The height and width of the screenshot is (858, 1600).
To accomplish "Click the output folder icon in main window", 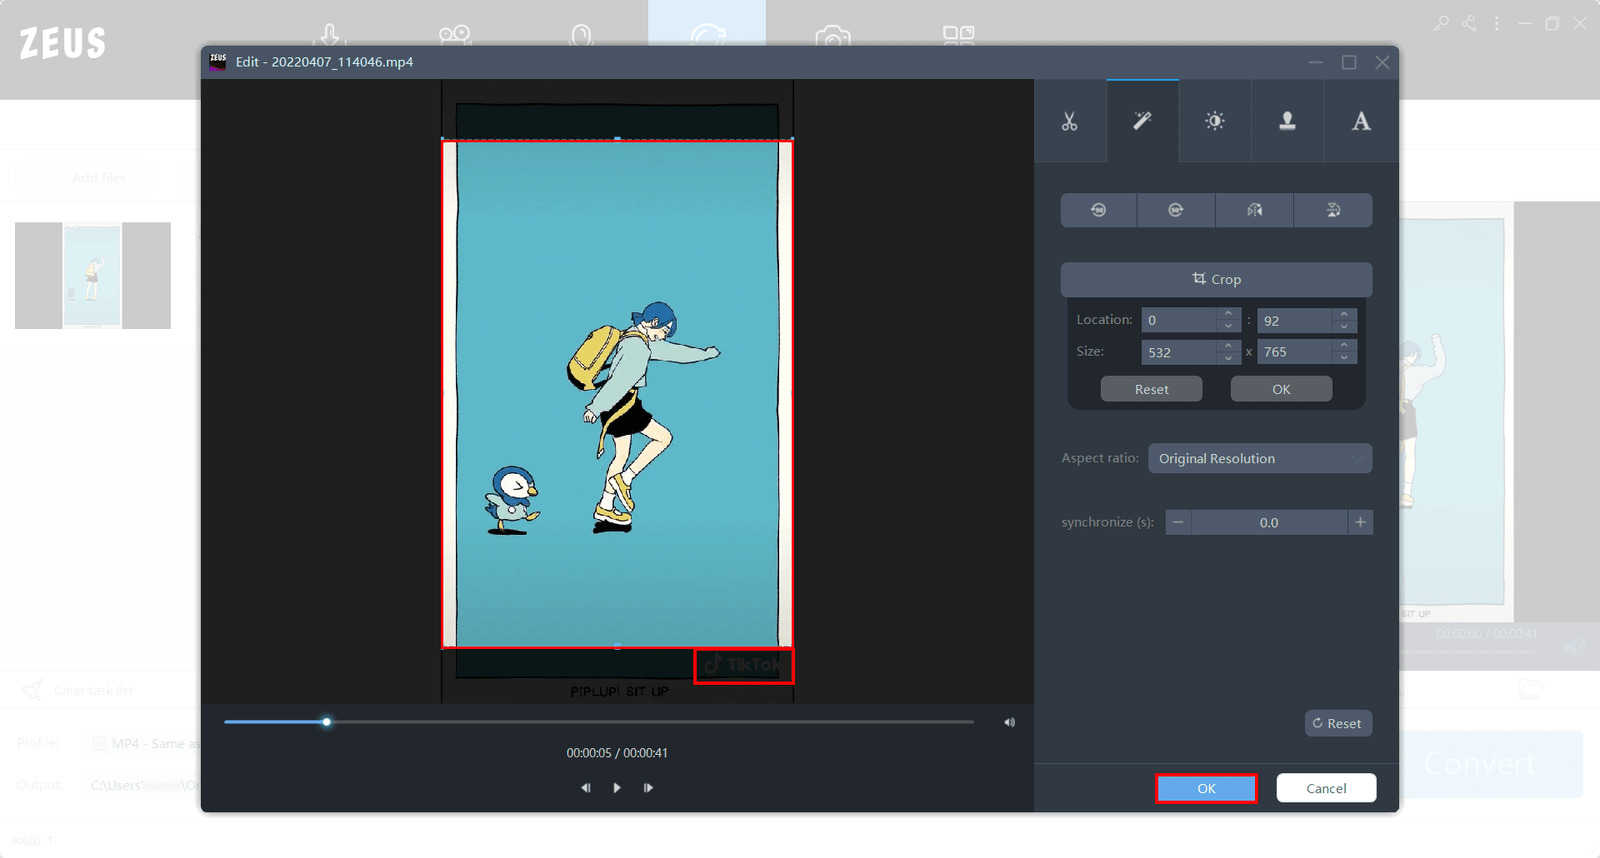I will (x=1530, y=688).
